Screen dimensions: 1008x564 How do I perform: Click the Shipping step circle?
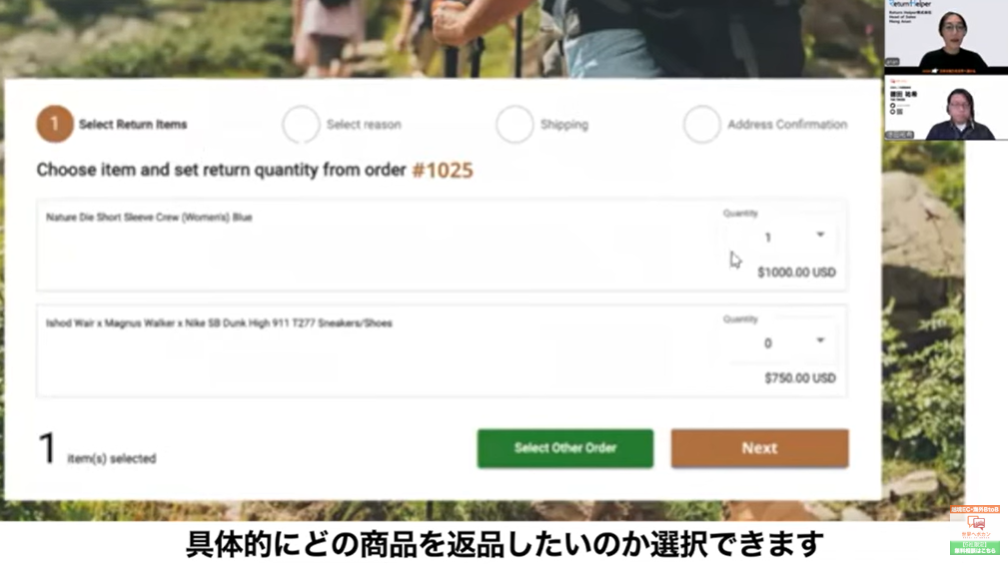click(x=515, y=124)
